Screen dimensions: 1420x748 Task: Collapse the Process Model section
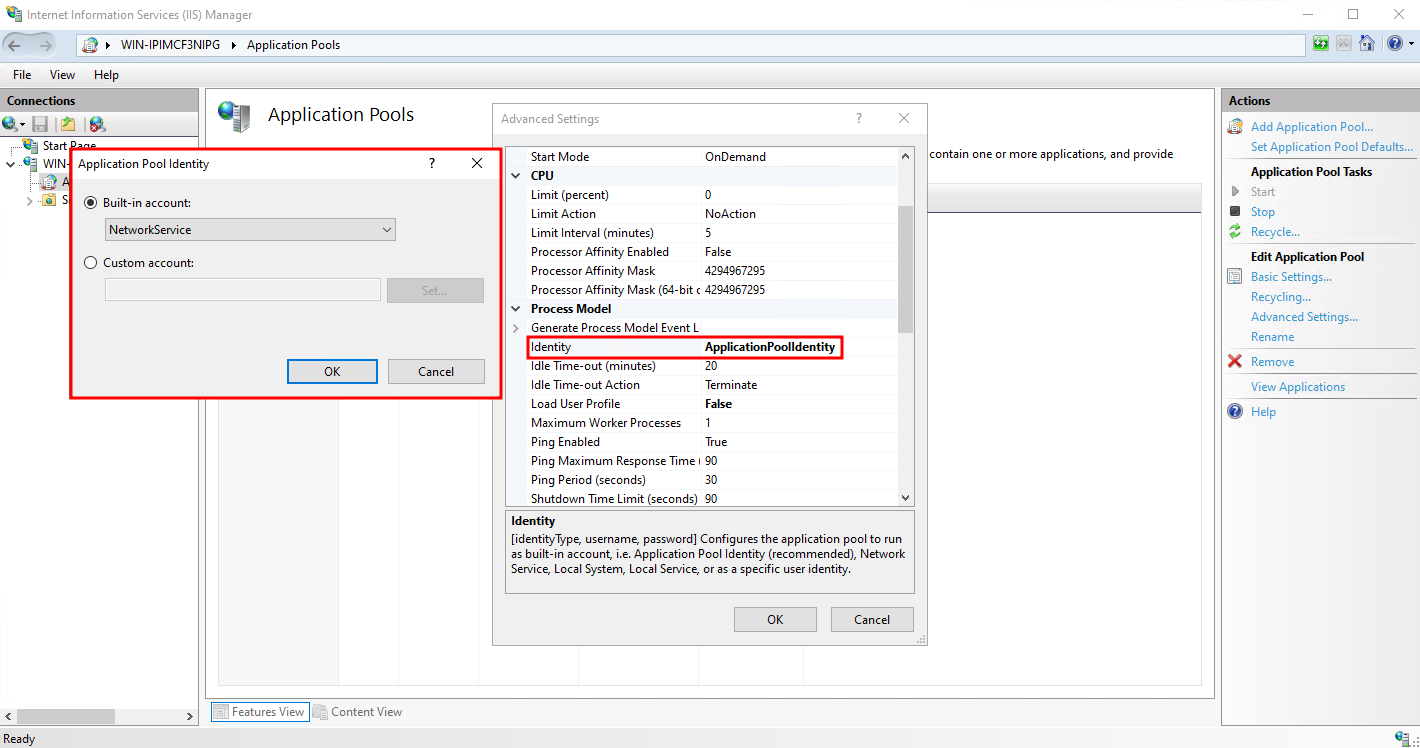pyautogui.click(x=517, y=309)
